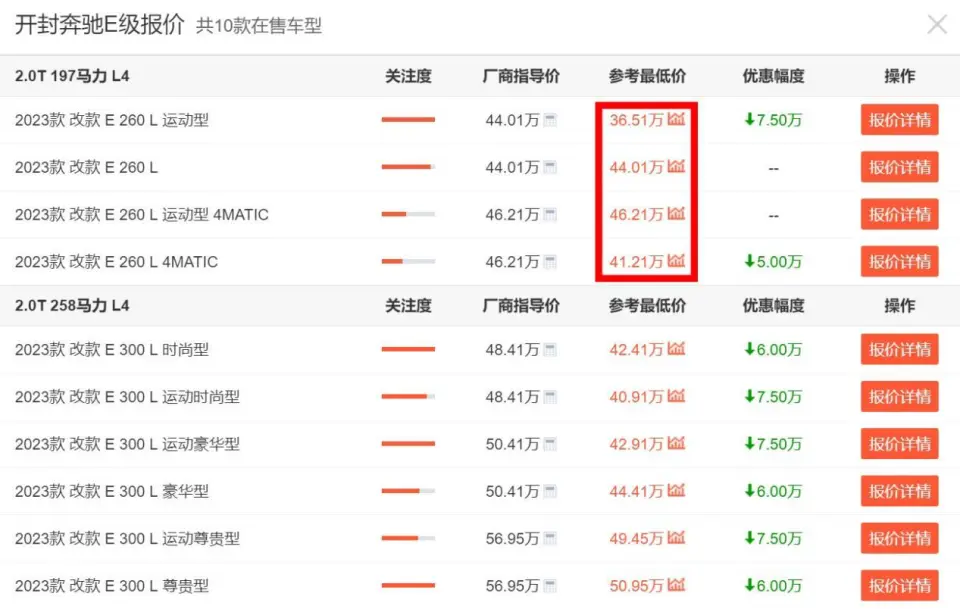This screenshot has height=609, width=960.
Task: Click the lowest price 41.21万
Action: [x=636, y=262]
